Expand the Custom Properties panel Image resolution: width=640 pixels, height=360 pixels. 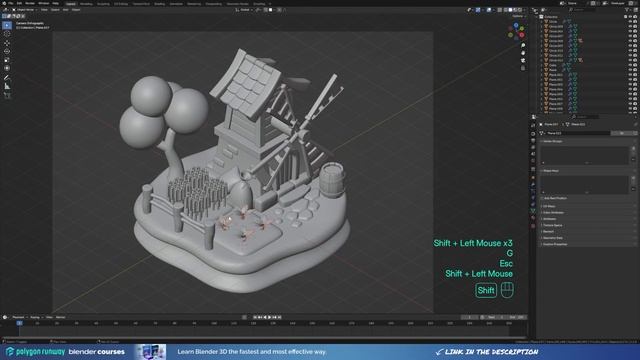point(555,244)
